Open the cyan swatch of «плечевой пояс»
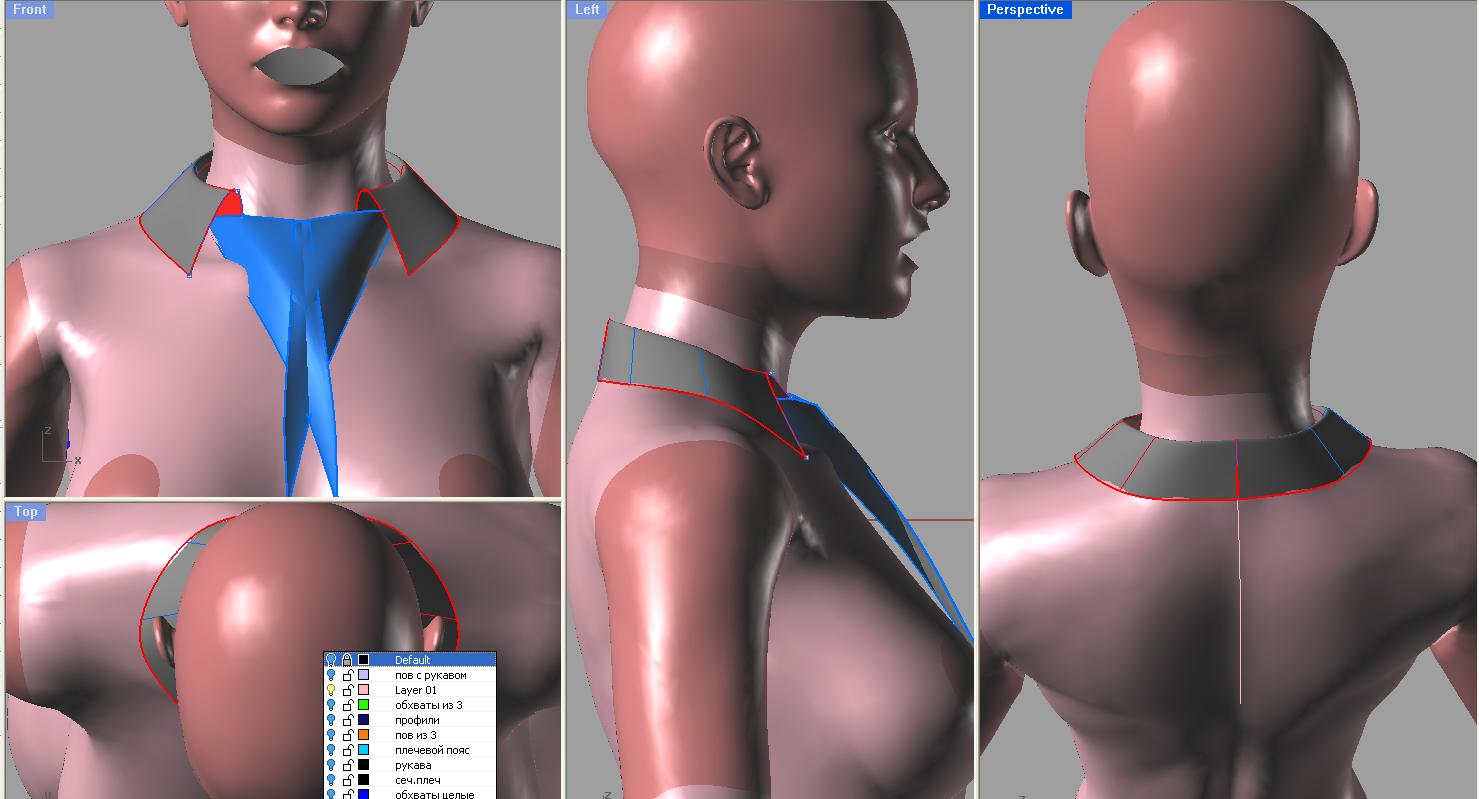This screenshot has width=1479, height=799. coord(364,750)
